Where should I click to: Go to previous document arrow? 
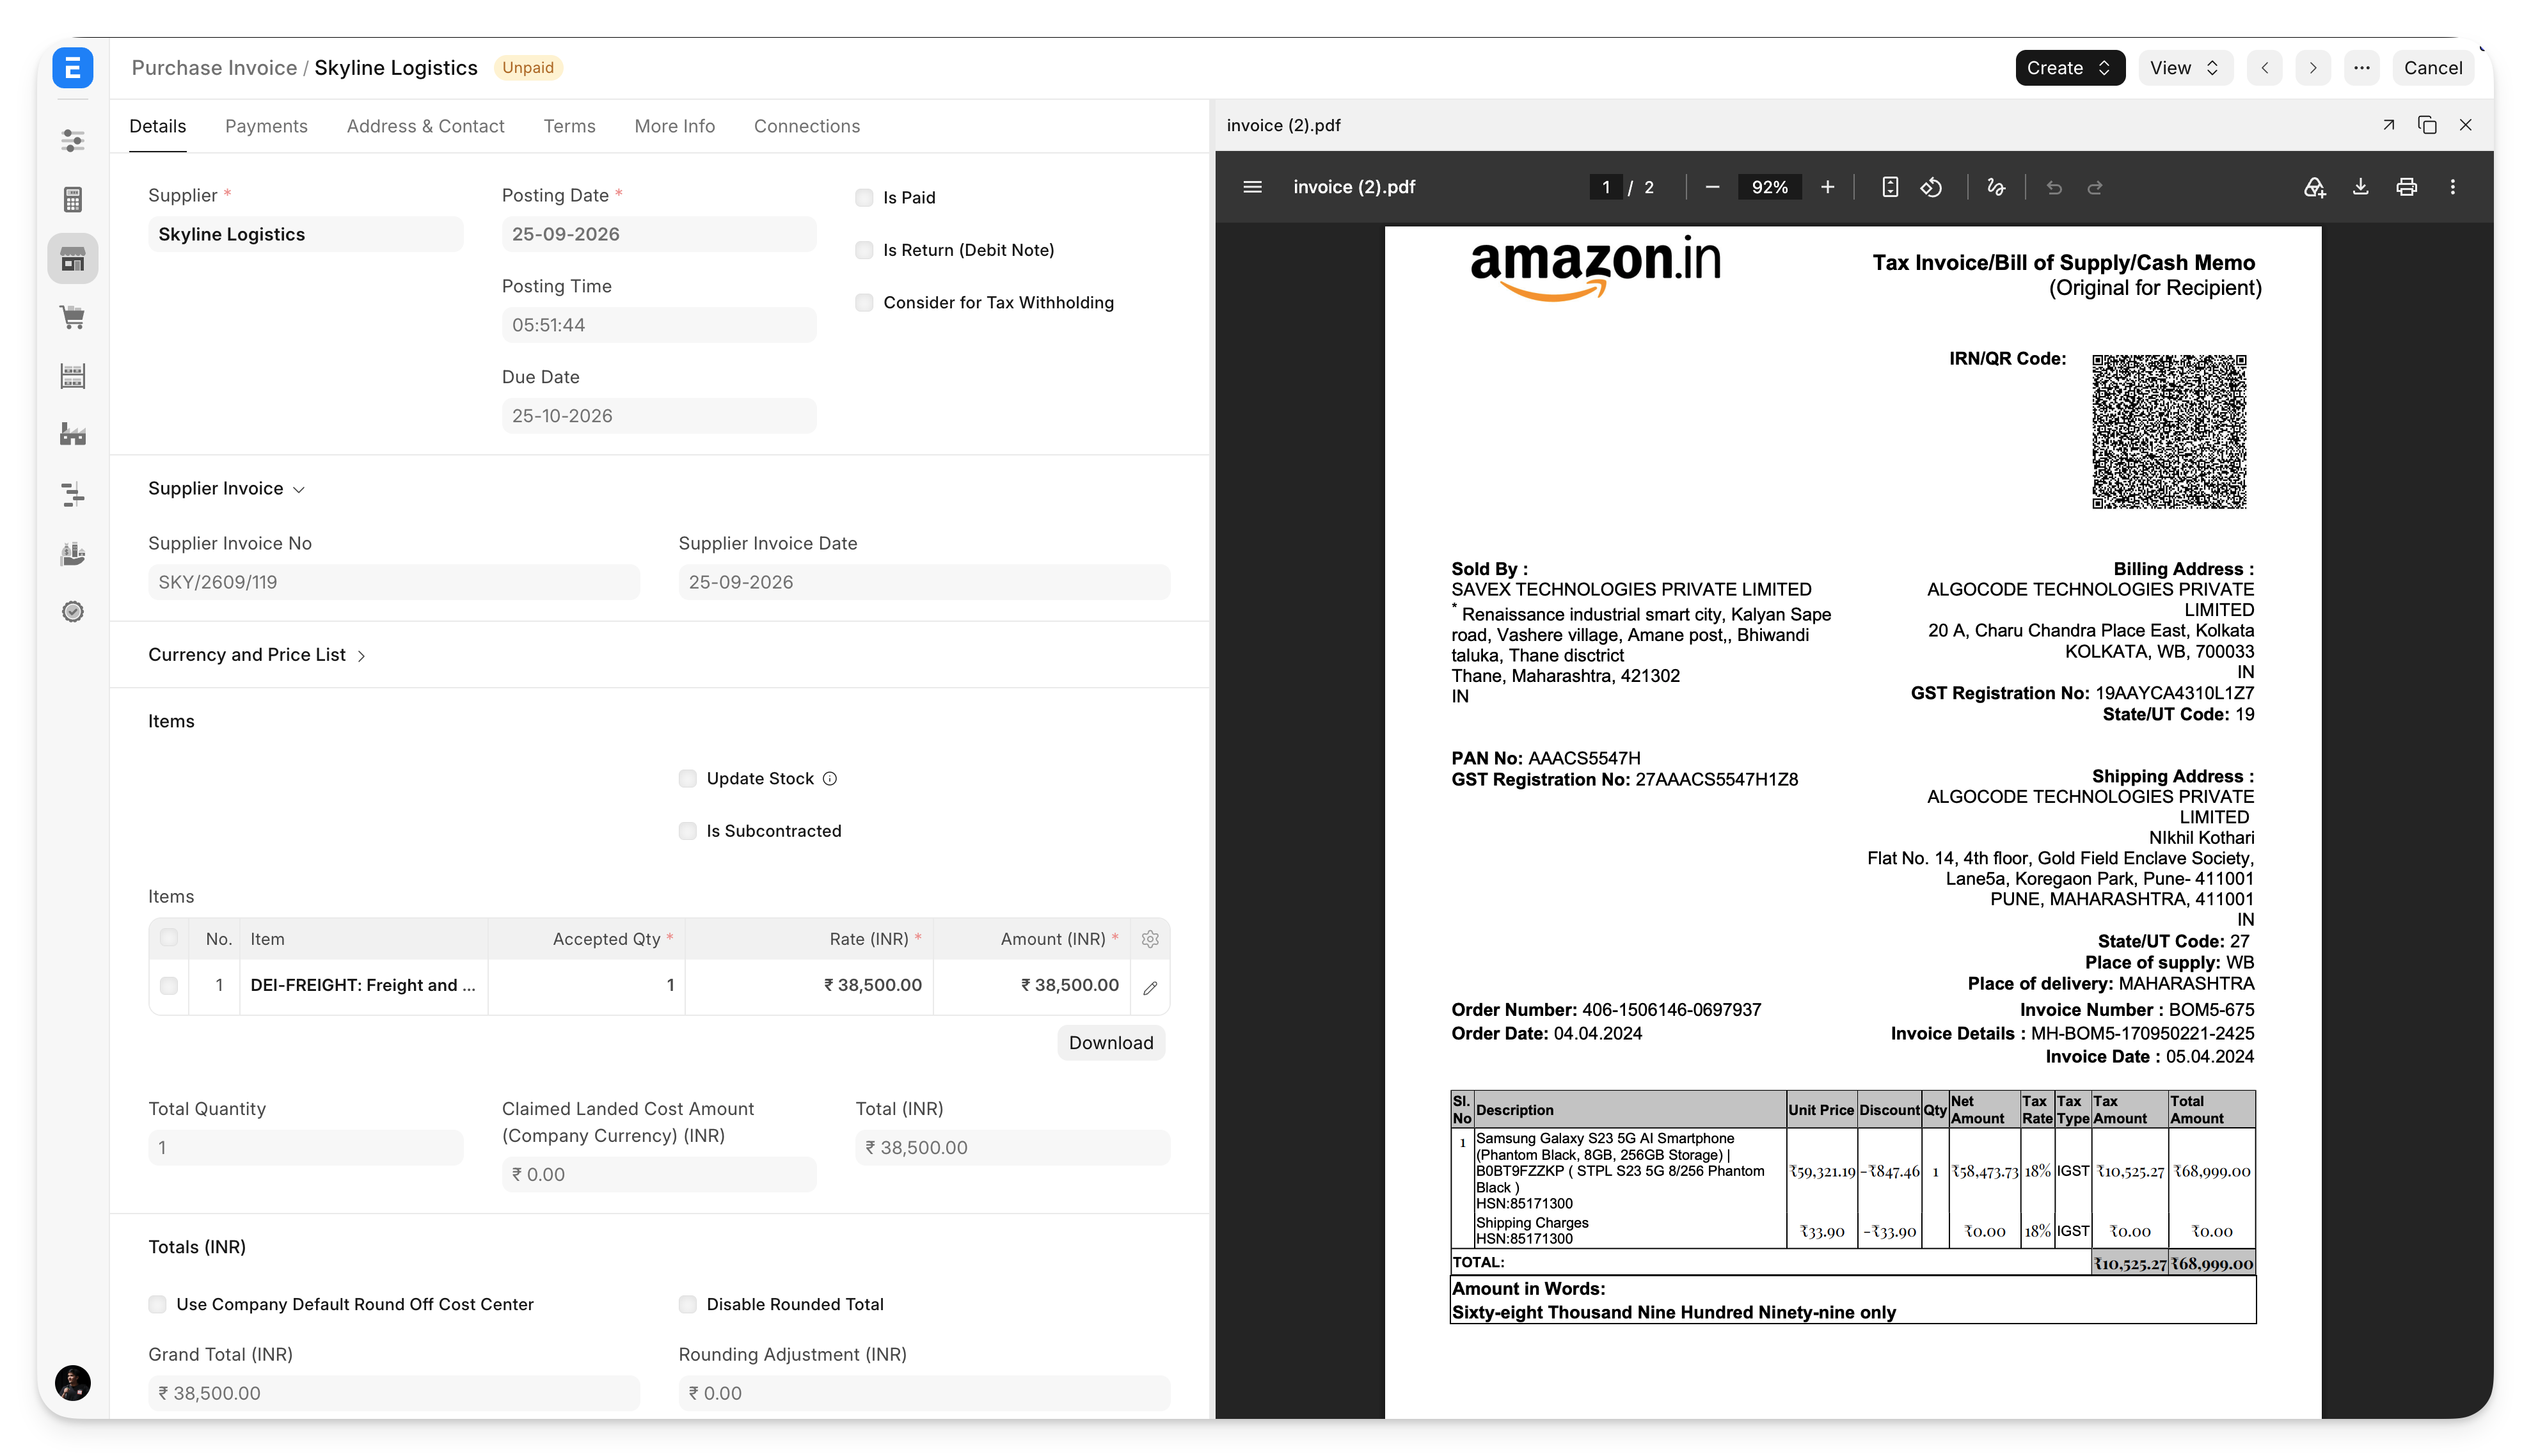(x=2264, y=68)
